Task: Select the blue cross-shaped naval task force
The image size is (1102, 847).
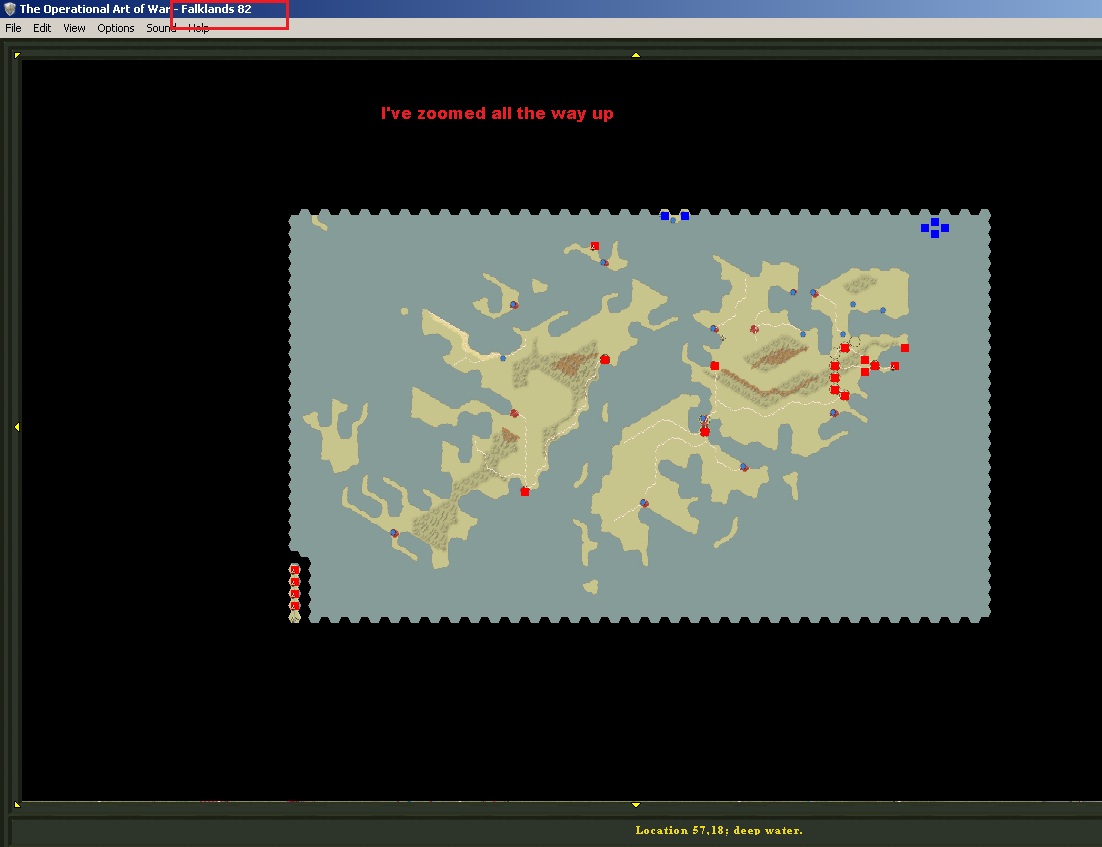Action: (935, 228)
